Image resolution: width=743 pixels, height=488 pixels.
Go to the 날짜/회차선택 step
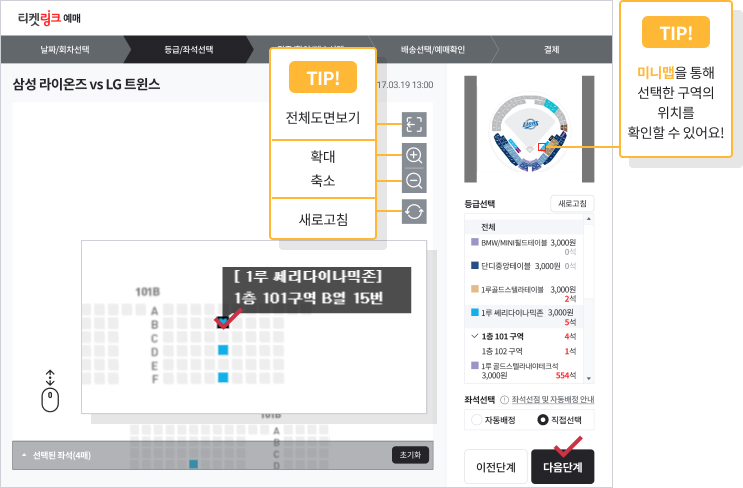click(65, 49)
